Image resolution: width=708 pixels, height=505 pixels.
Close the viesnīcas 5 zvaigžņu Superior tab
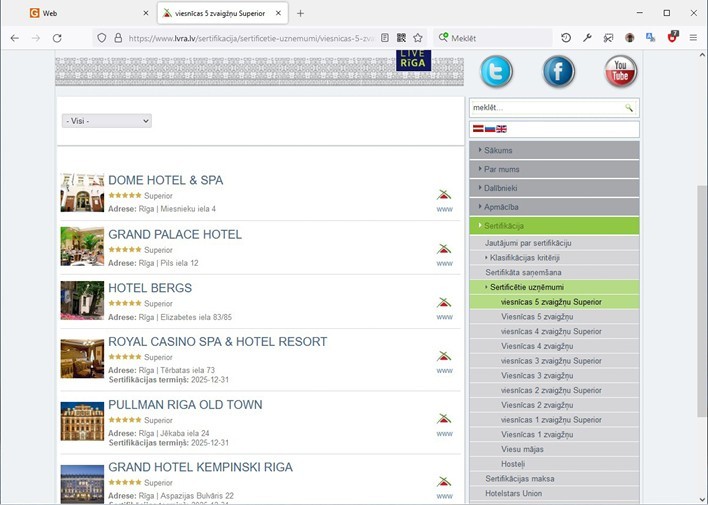[279, 13]
